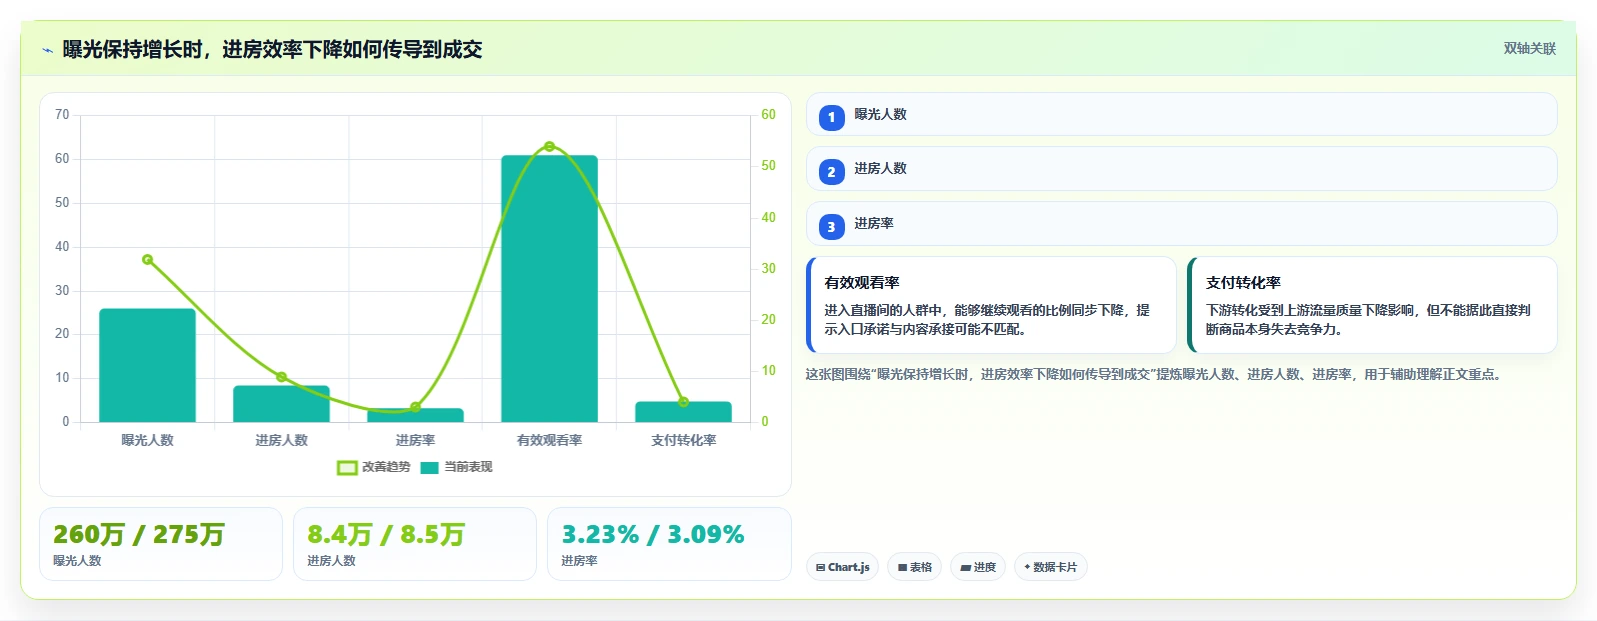Click the 进房率 bar in the chart

coord(415,415)
